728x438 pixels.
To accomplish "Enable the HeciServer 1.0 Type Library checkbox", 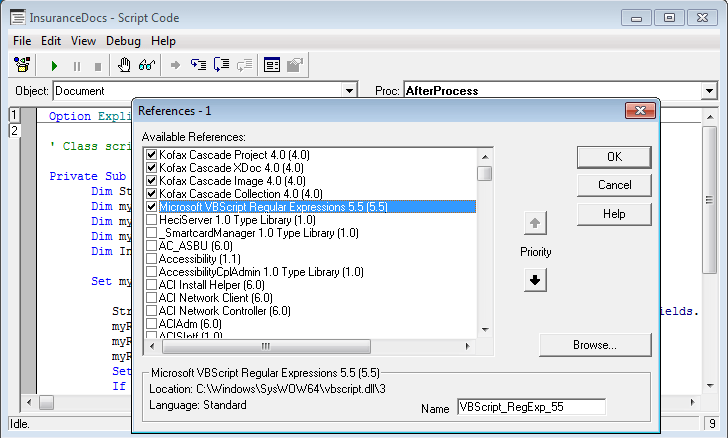I will click(x=152, y=220).
